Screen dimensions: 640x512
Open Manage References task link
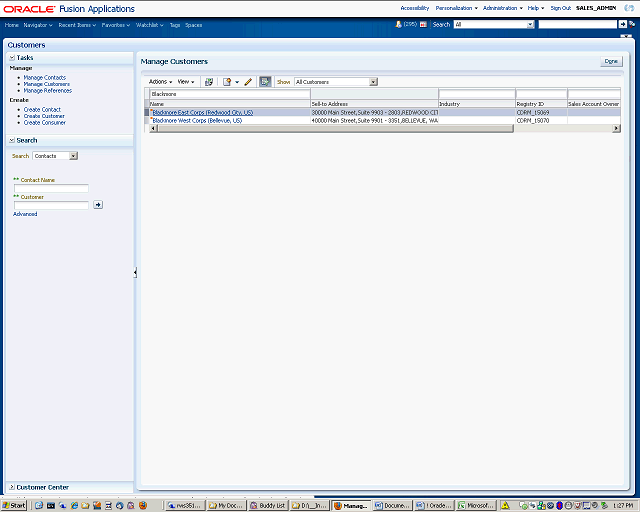(x=47, y=90)
